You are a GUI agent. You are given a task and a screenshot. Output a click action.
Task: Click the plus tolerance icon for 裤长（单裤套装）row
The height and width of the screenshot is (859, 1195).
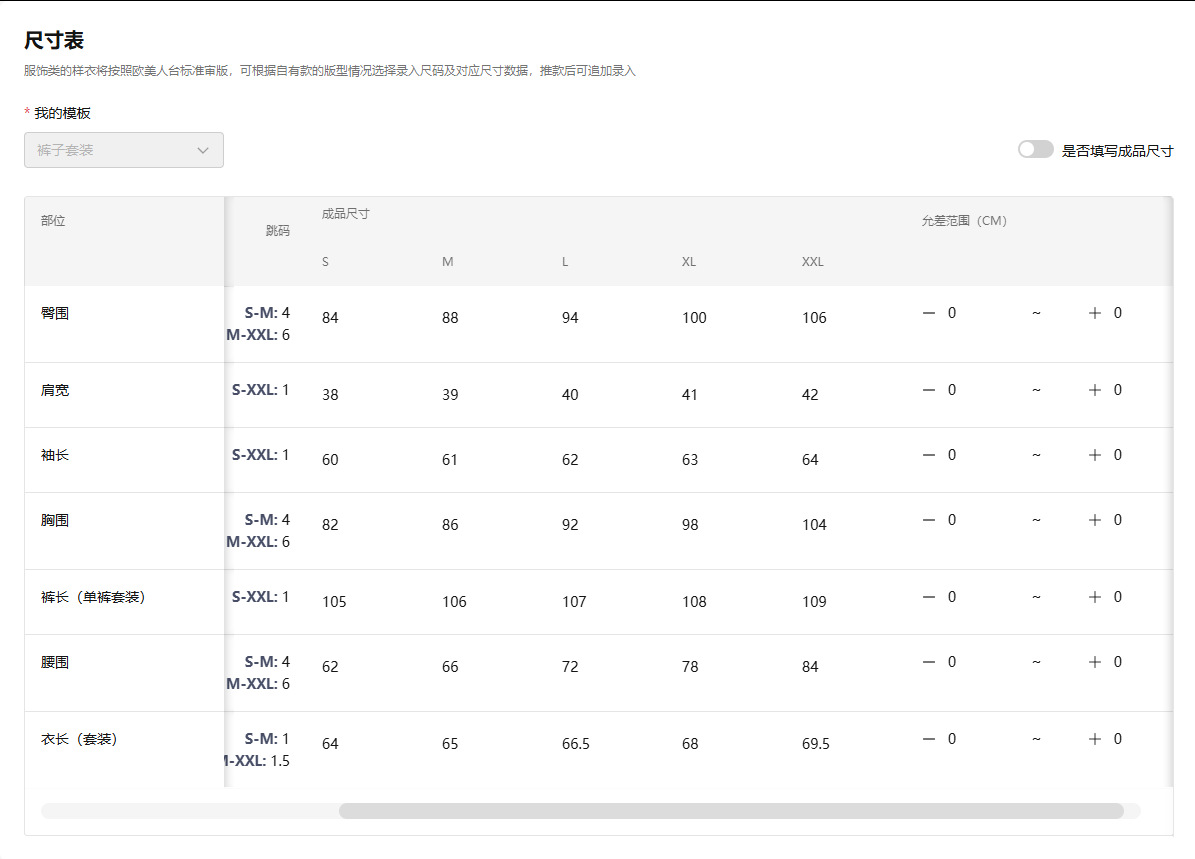pos(1095,596)
